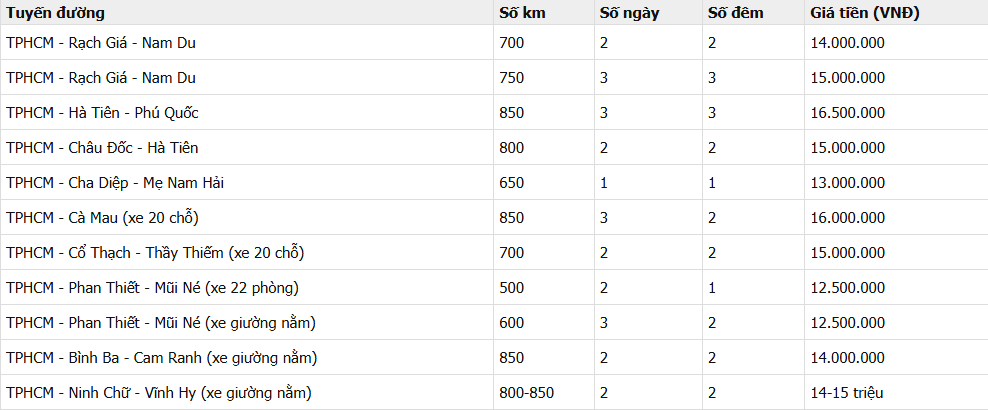Click the Châu Đốc - Hà Tiên route
Viewport: 988px width, 410px height.
tap(102, 148)
